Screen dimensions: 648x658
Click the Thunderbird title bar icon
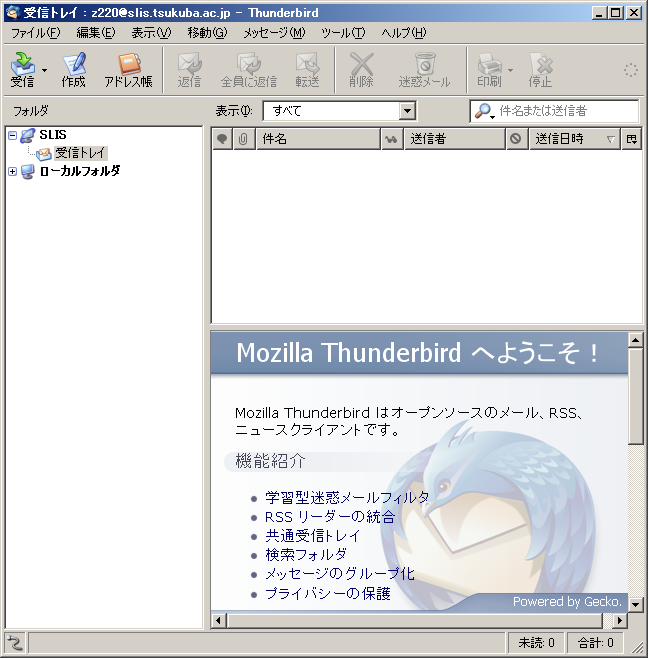(x=13, y=13)
